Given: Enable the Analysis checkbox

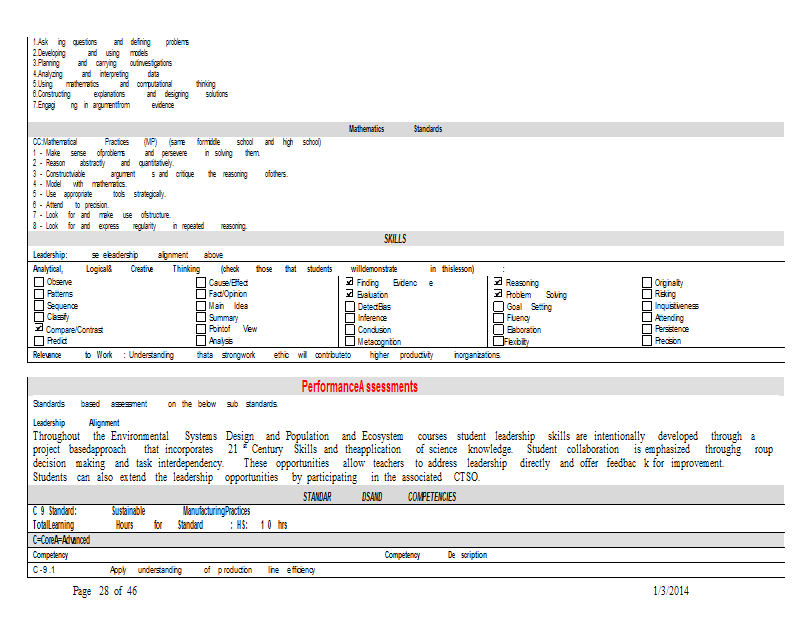Looking at the screenshot, I should [x=201, y=340].
